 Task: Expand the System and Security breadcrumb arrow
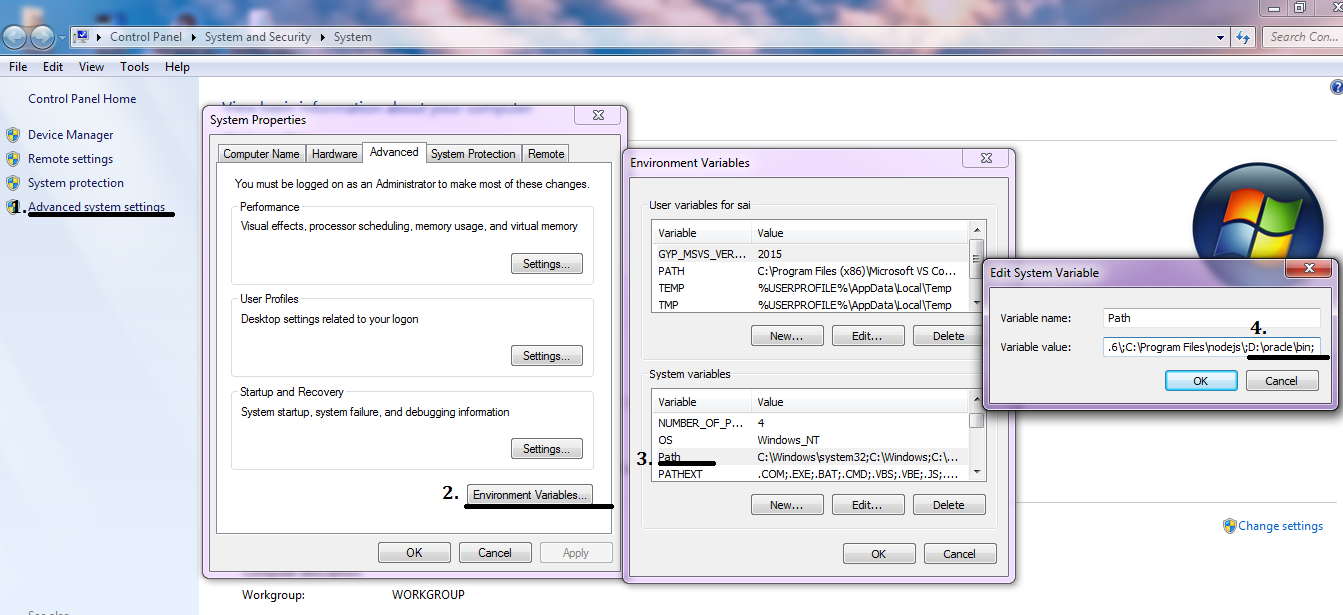click(x=321, y=37)
